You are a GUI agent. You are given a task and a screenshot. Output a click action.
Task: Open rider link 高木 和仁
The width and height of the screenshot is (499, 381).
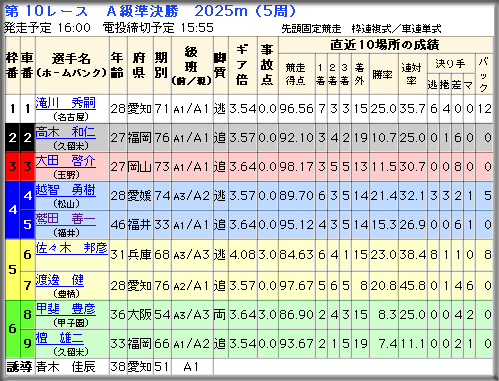(x=66, y=132)
